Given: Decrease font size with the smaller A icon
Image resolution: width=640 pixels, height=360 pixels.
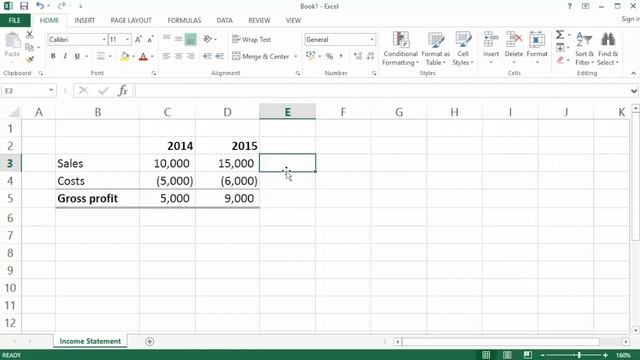Looking at the screenshot, I should tap(150, 40).
